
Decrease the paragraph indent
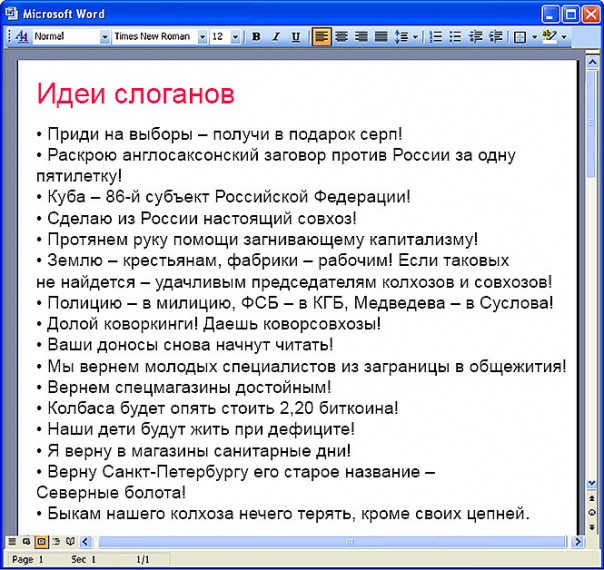click(x=475, y=37)
